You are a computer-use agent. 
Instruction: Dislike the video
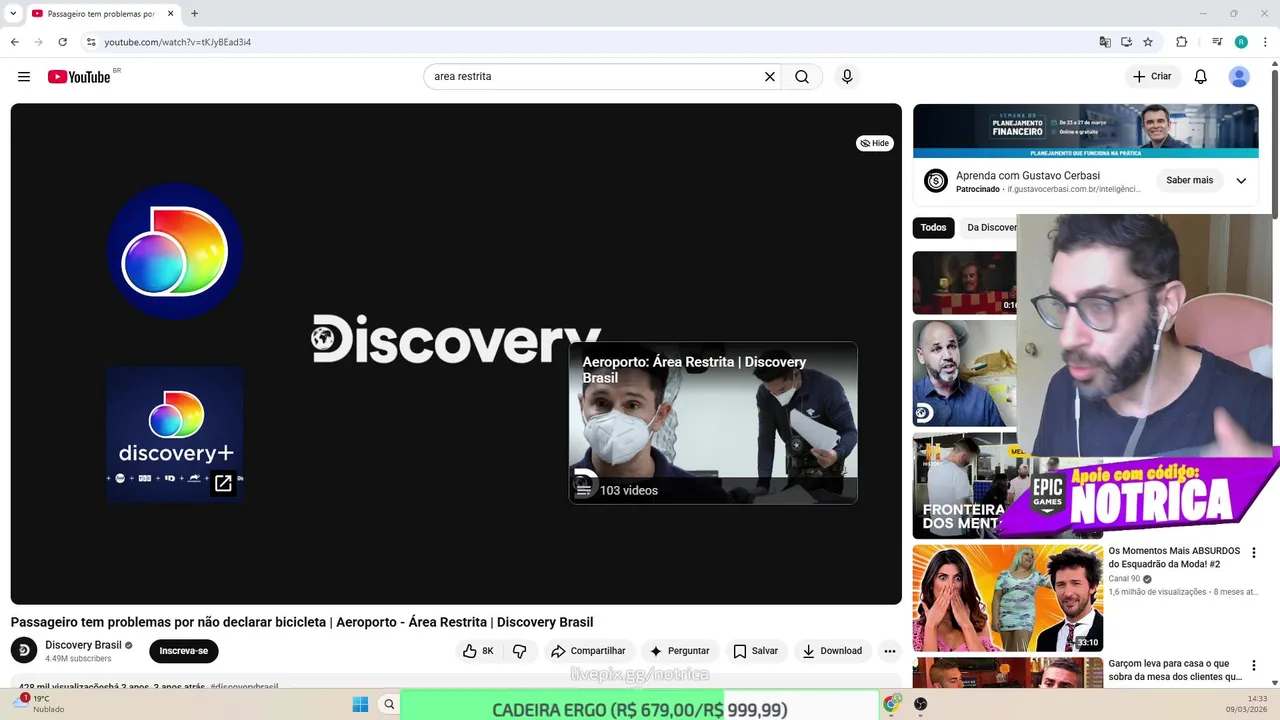pyautogui.click(x=519, y=651)
